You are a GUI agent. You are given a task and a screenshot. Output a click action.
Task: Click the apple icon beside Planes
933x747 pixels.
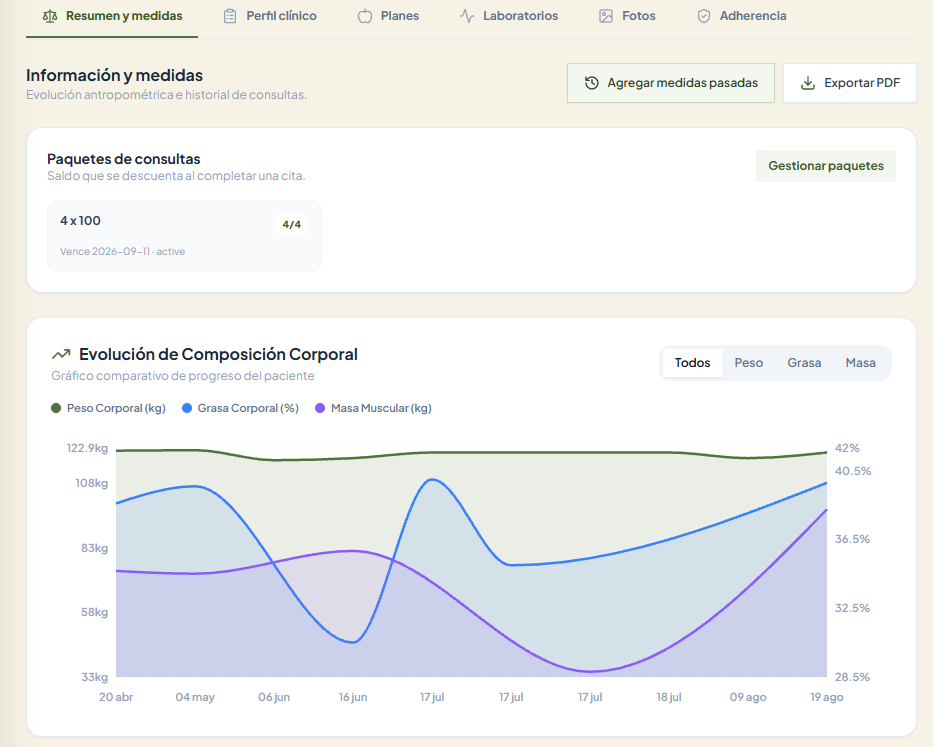point(365,16)
